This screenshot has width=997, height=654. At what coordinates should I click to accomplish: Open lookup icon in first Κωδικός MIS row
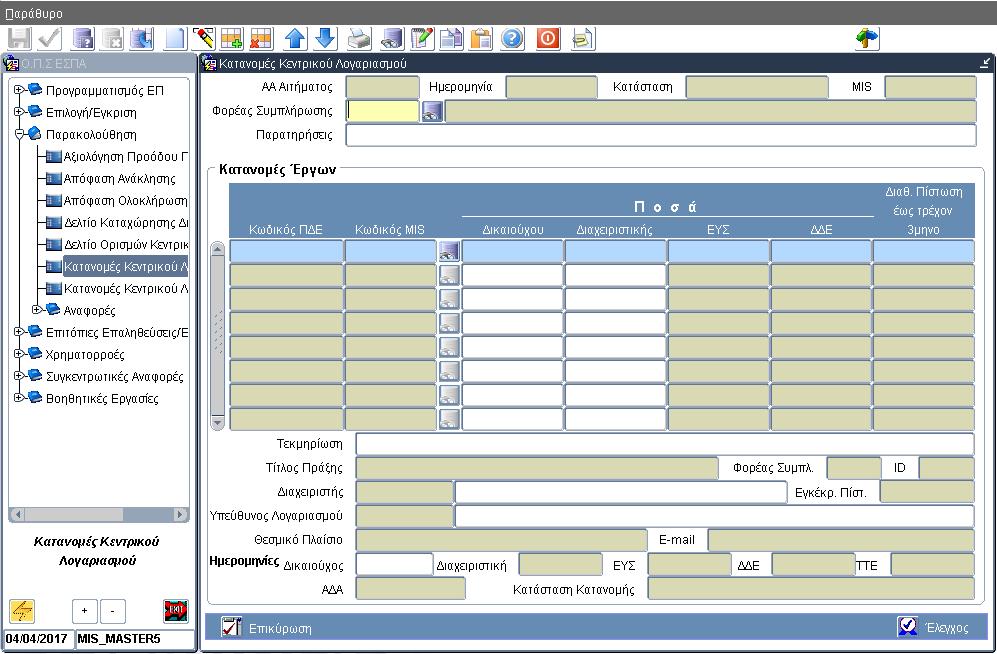(449, 251)
